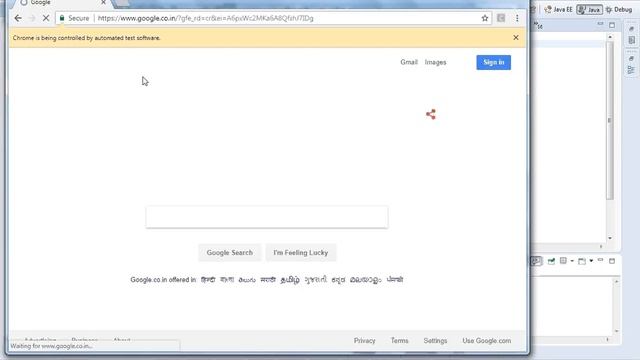Click the Use Google.com footer link

[487, 340]
